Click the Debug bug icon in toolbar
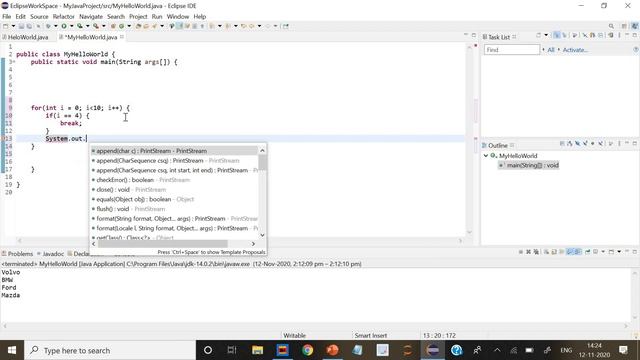The width and height of the screenshot is (640, 360). pos(48,26)
